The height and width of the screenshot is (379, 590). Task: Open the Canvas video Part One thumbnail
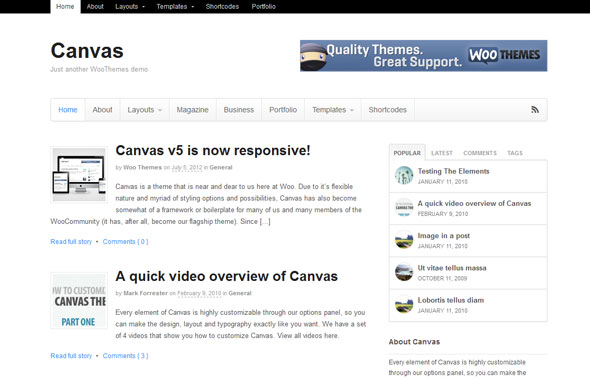coord(79,301)
